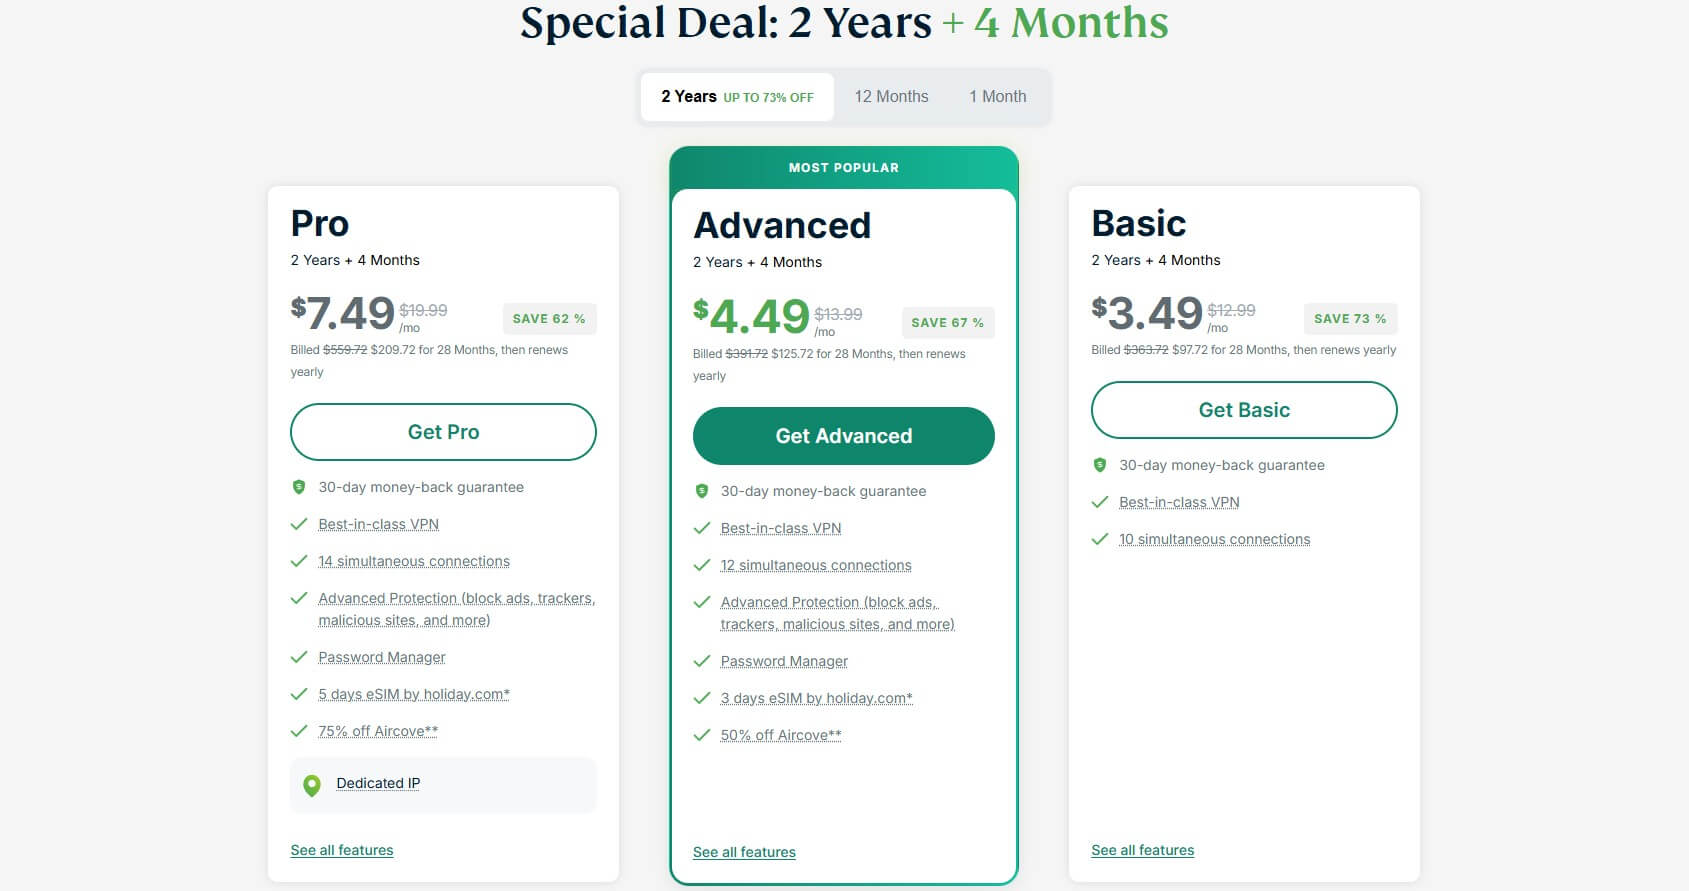Click the Get Basic button

(x=1244, y=410)
